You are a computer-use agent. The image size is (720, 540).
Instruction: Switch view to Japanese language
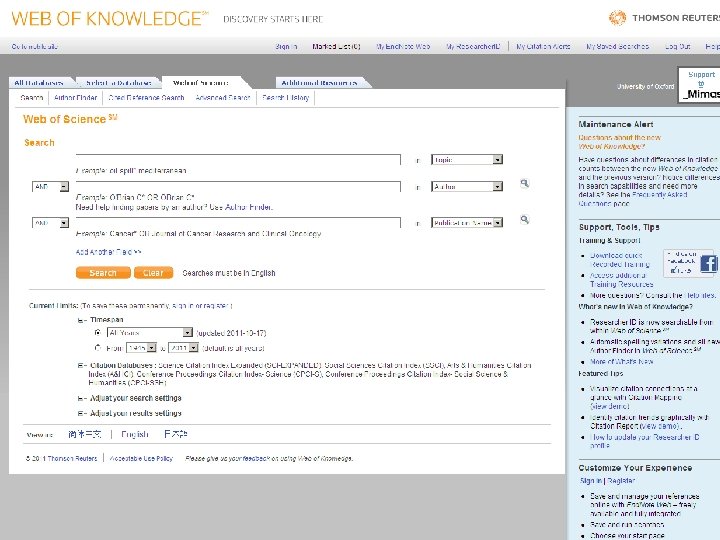coord(176,434)
